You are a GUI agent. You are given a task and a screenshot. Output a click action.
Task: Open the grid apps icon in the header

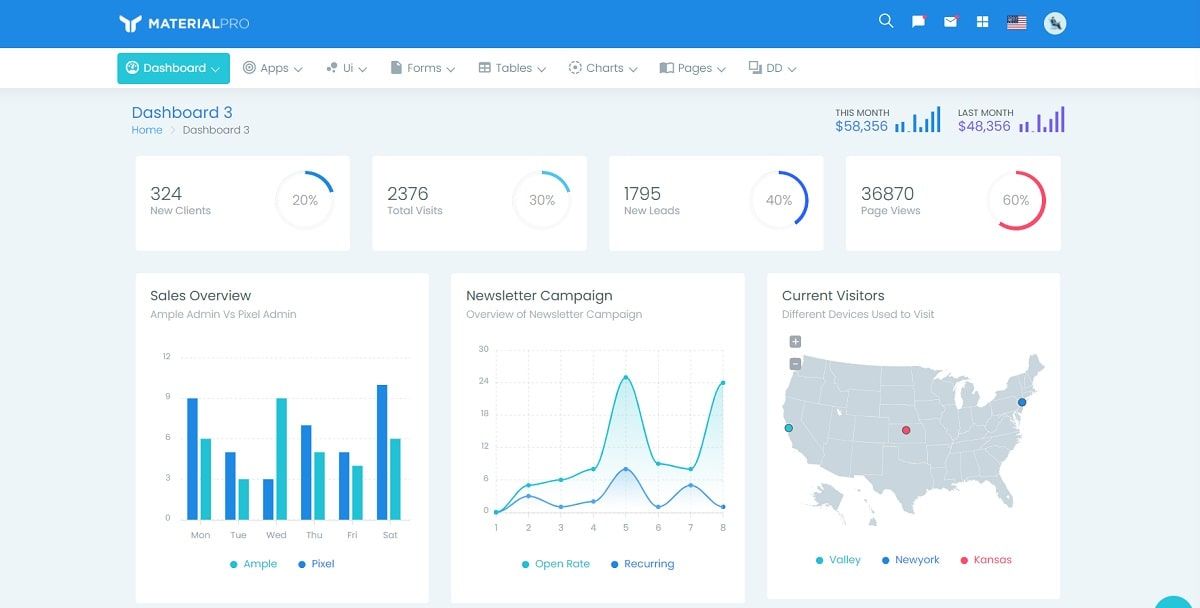tap(981, 20)
